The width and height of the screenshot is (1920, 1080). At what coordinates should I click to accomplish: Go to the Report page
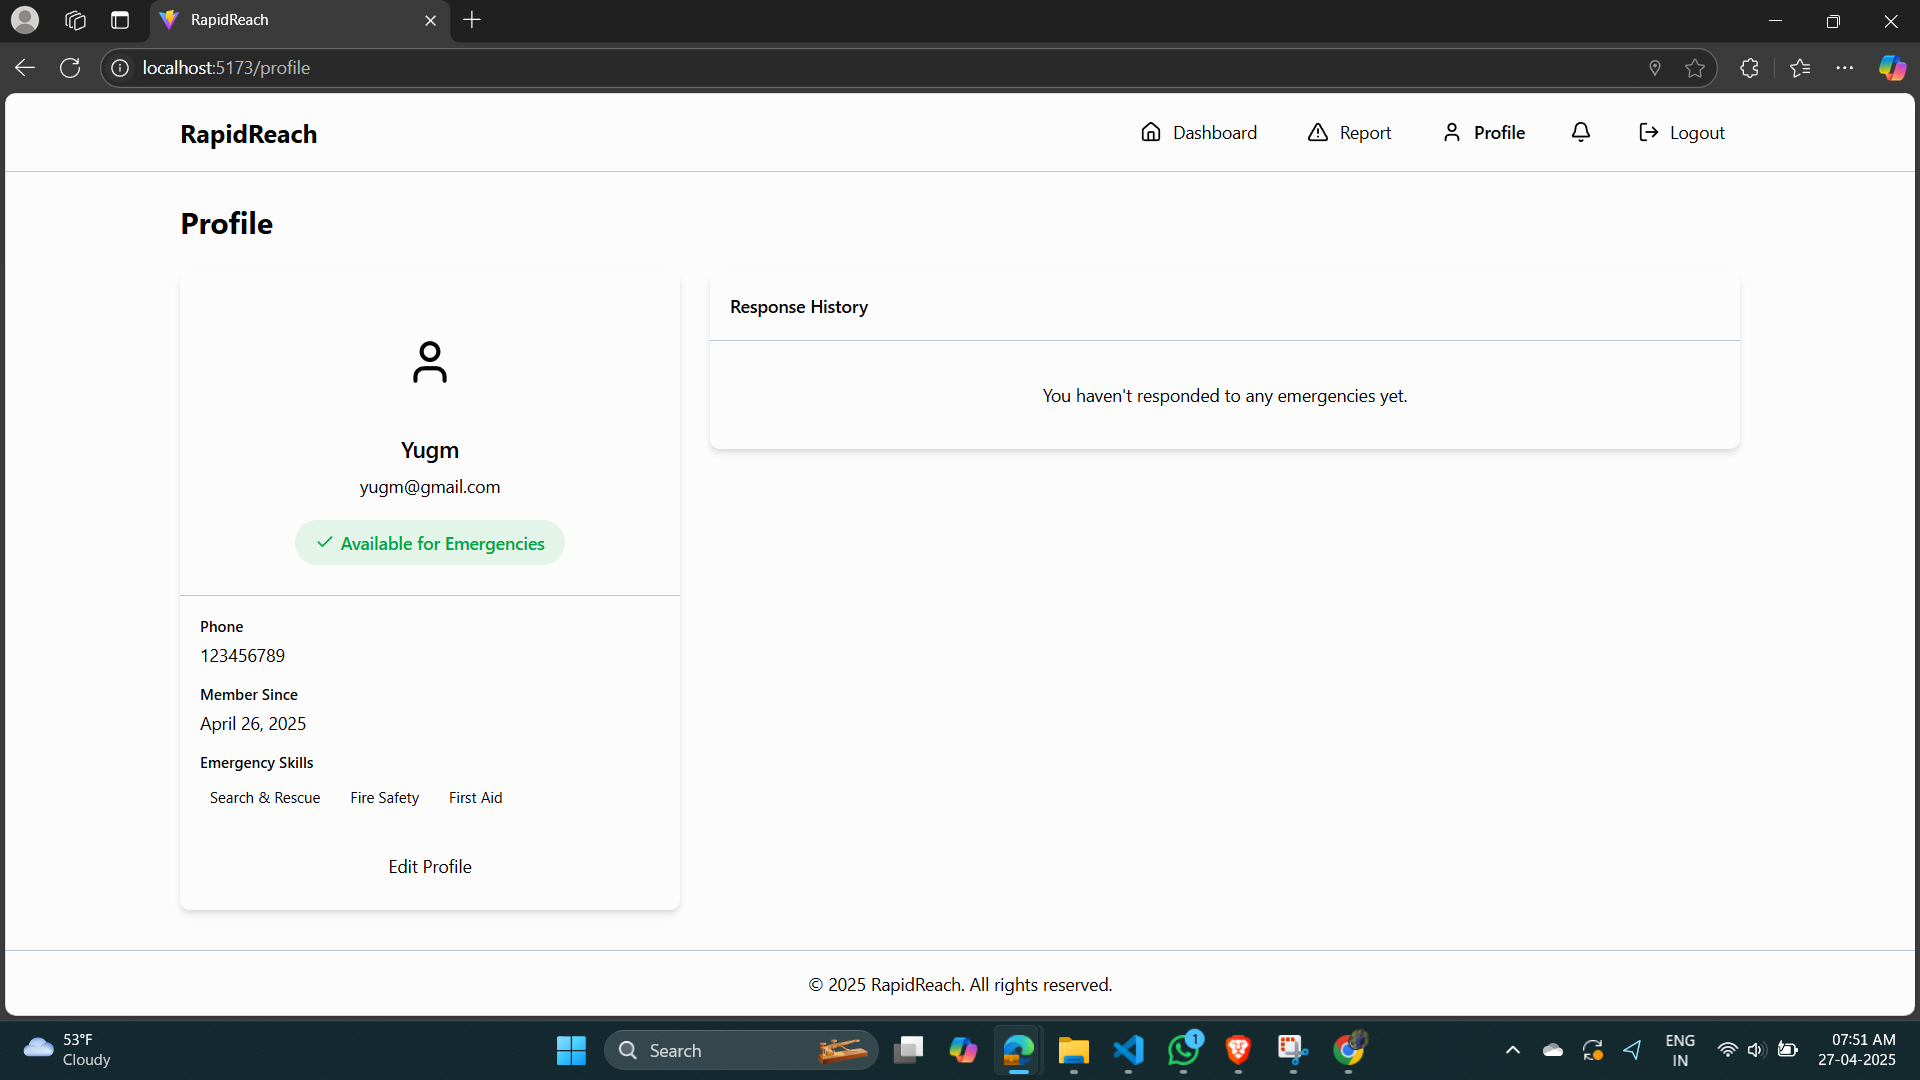[x=1349, y=132]
